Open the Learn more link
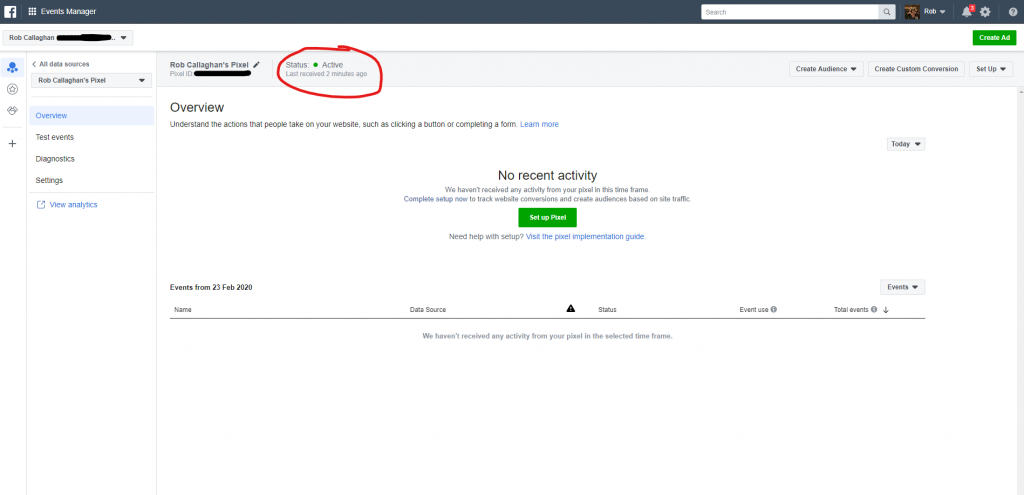The image size is (1024, 495). [x=539, y=124]
